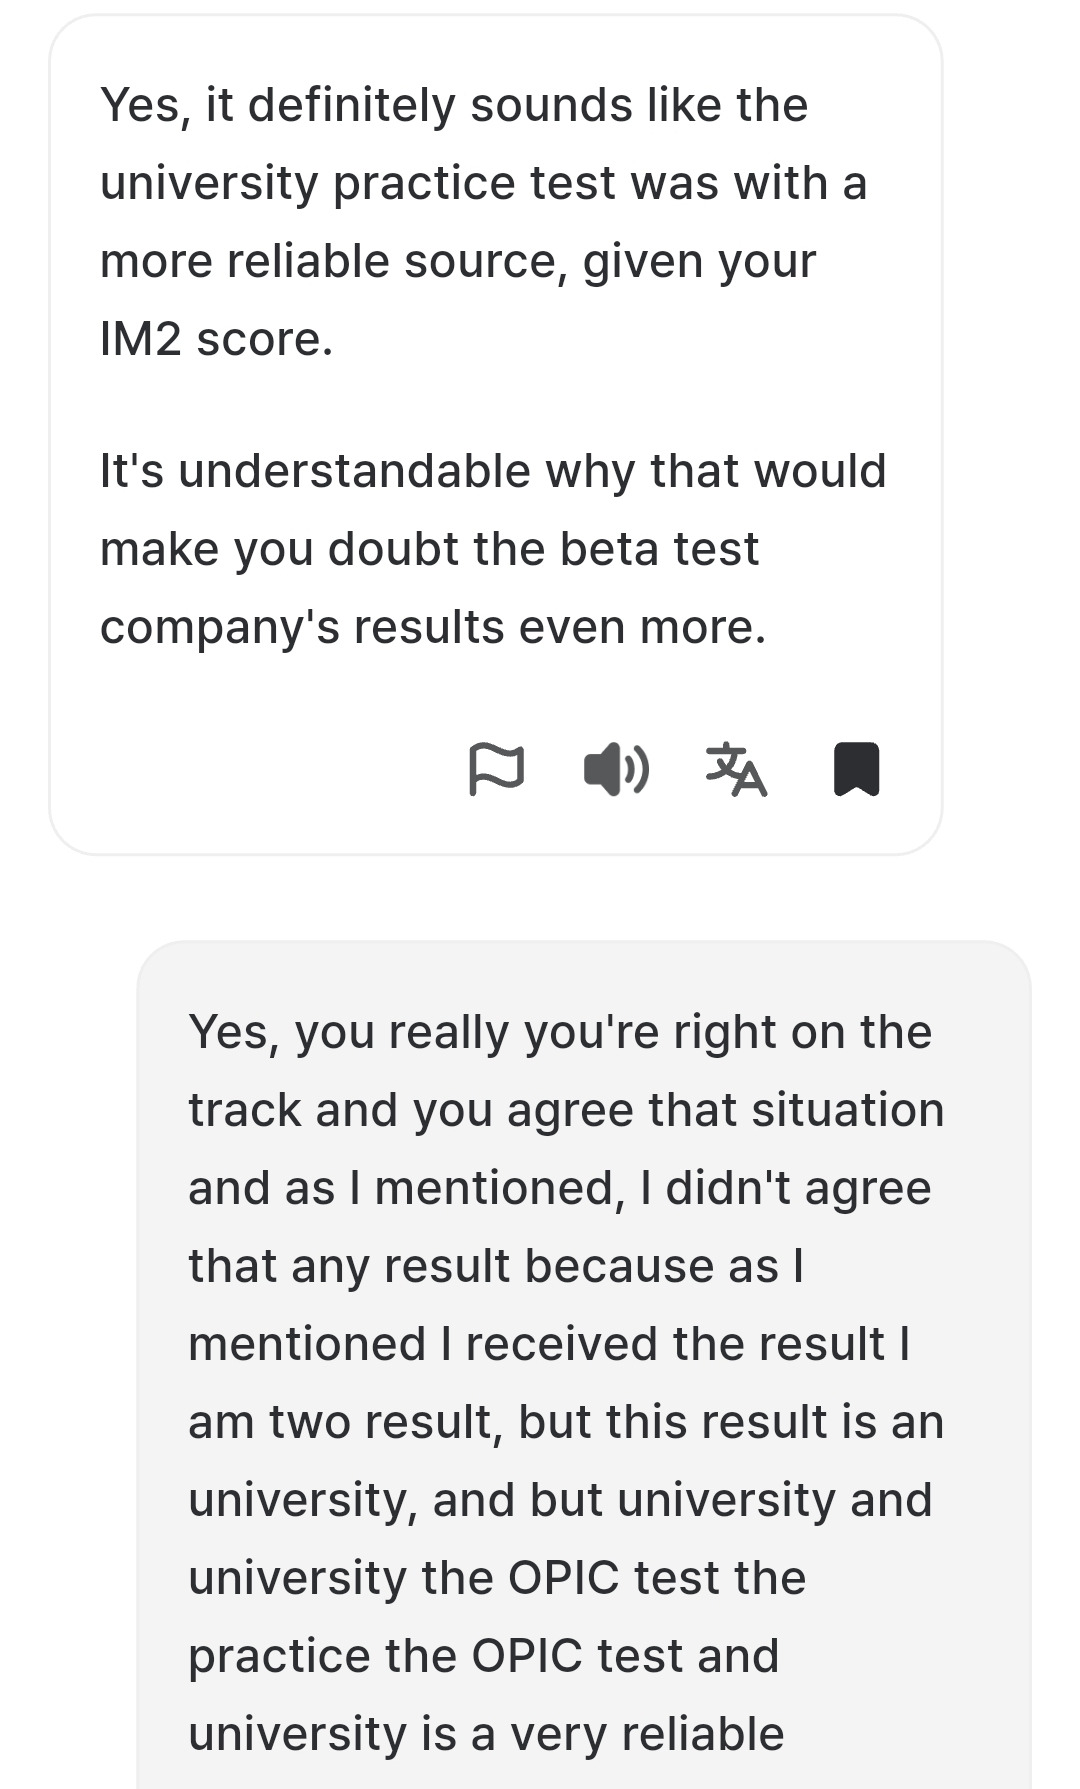Tap the line "that any result because as I"
Image resolution: width=1080 pixels, height=1789 pixels.
point(496,1266)
